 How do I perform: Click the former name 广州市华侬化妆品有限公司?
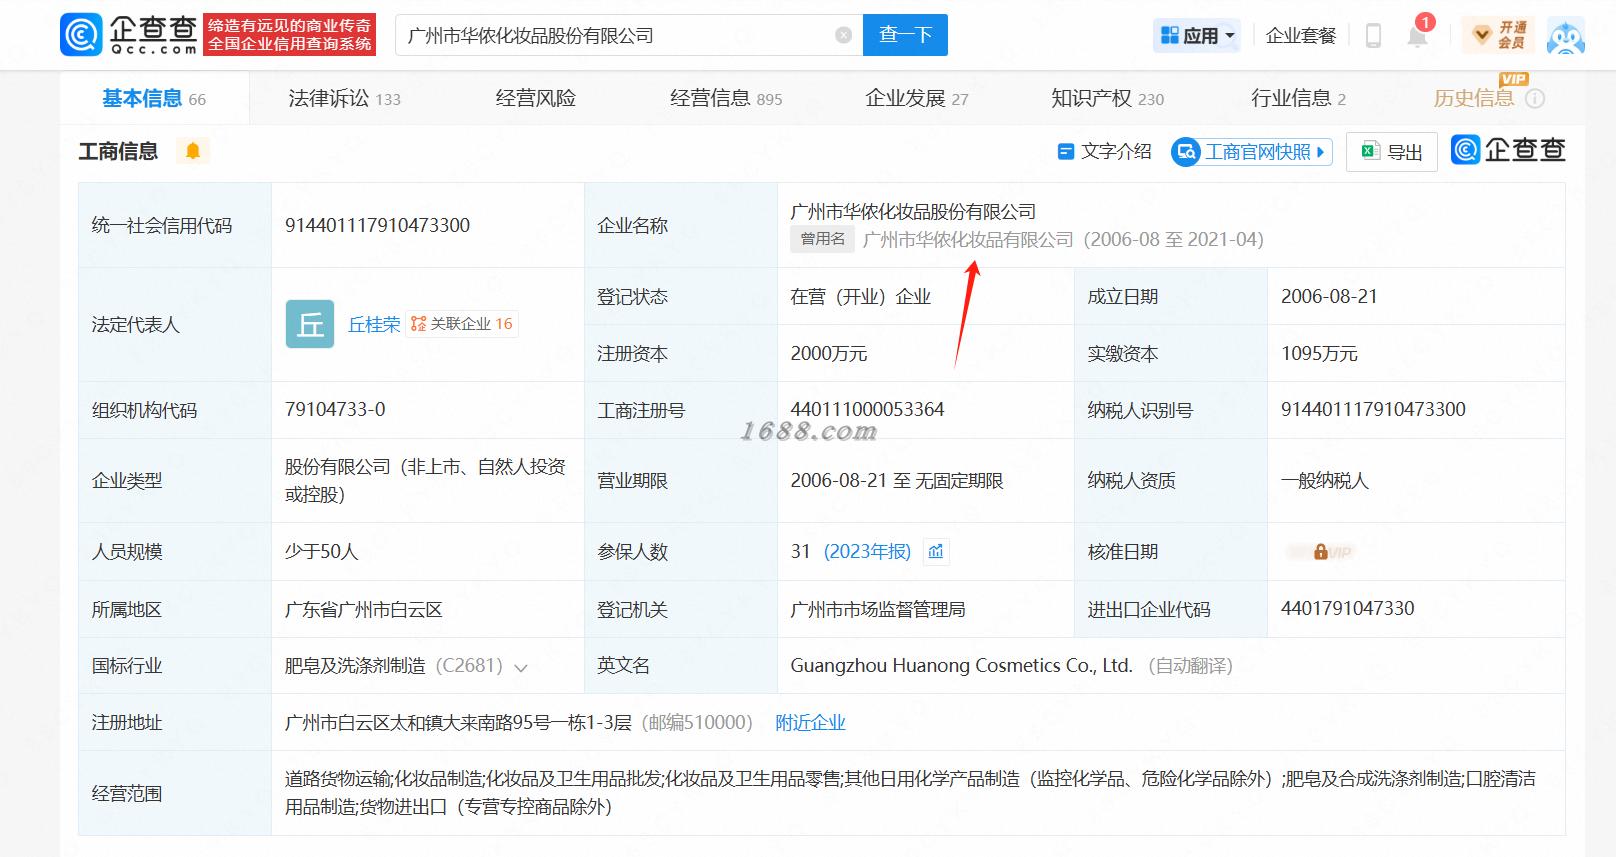tap(968, 239)
